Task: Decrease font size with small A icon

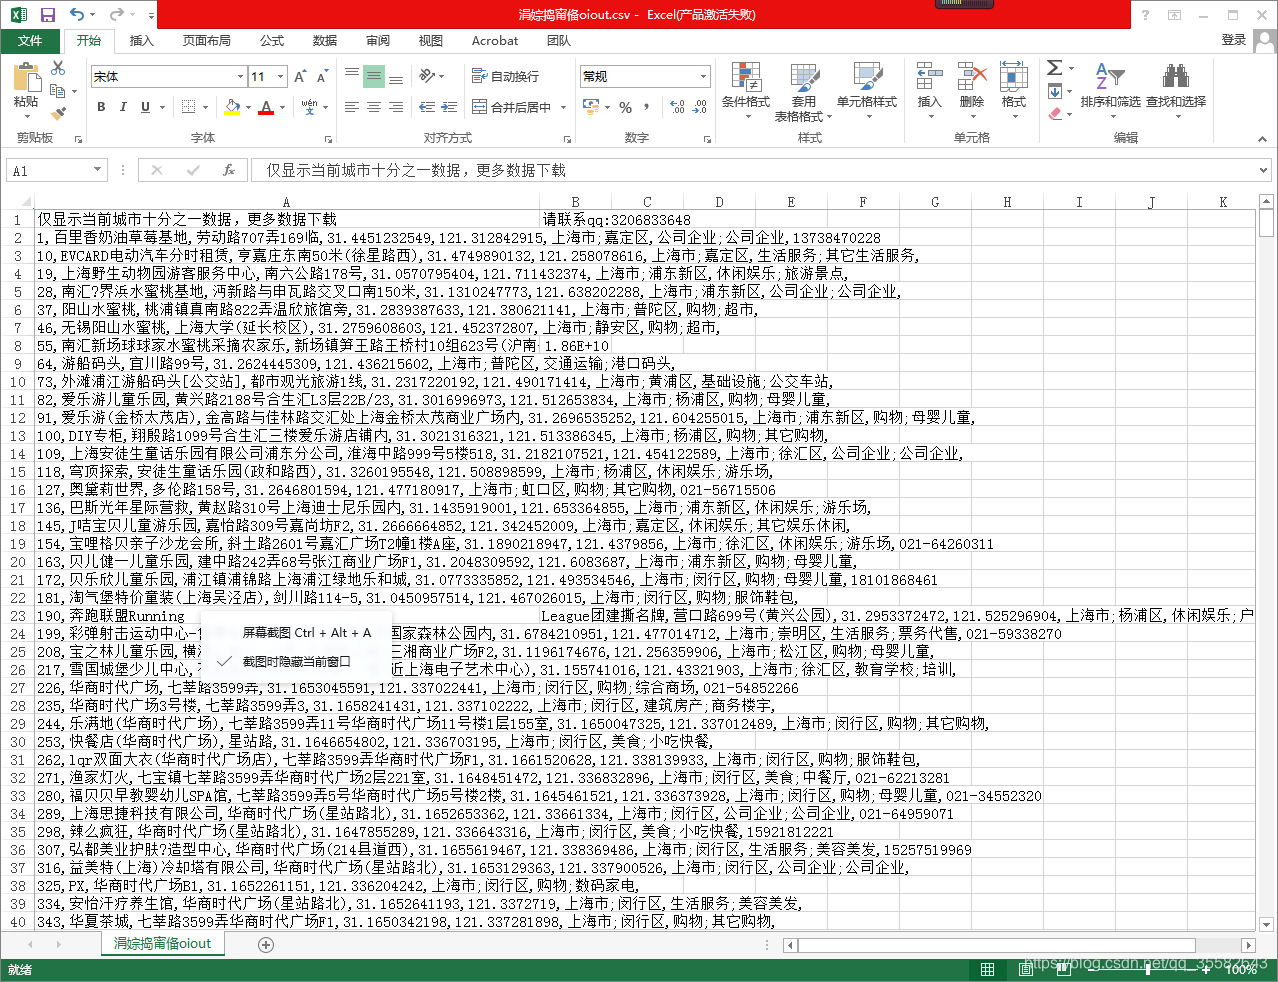Action: pos(323,77)
